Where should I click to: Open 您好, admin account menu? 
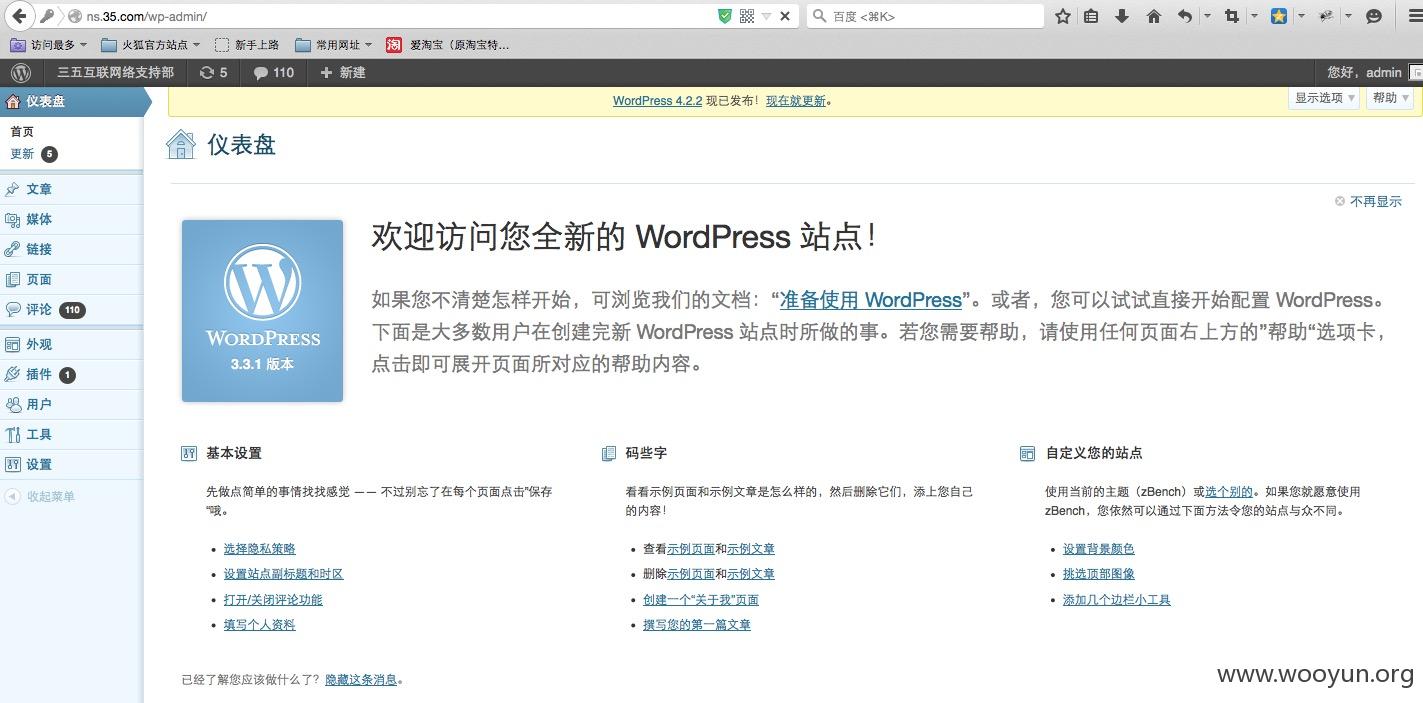[x=1364, y=72]
